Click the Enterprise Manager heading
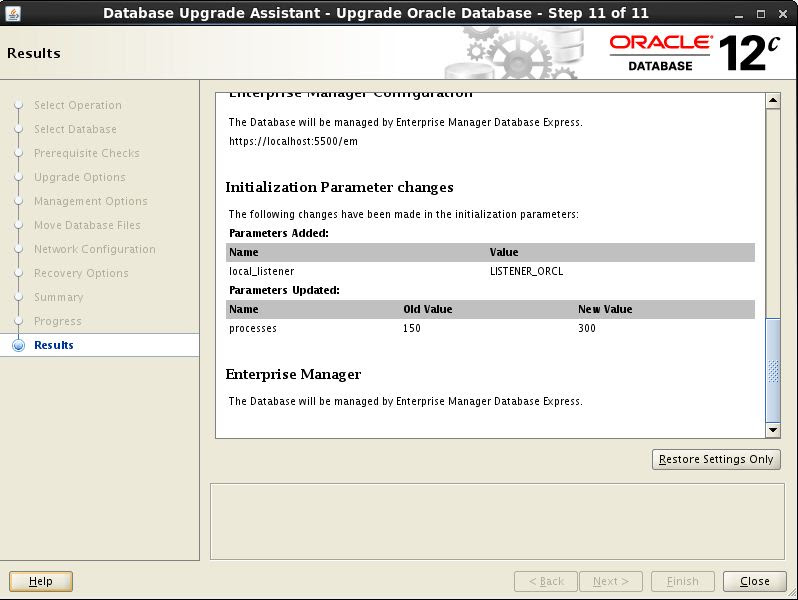The width and height of the screenshot is (798, 600). (293, 375)
